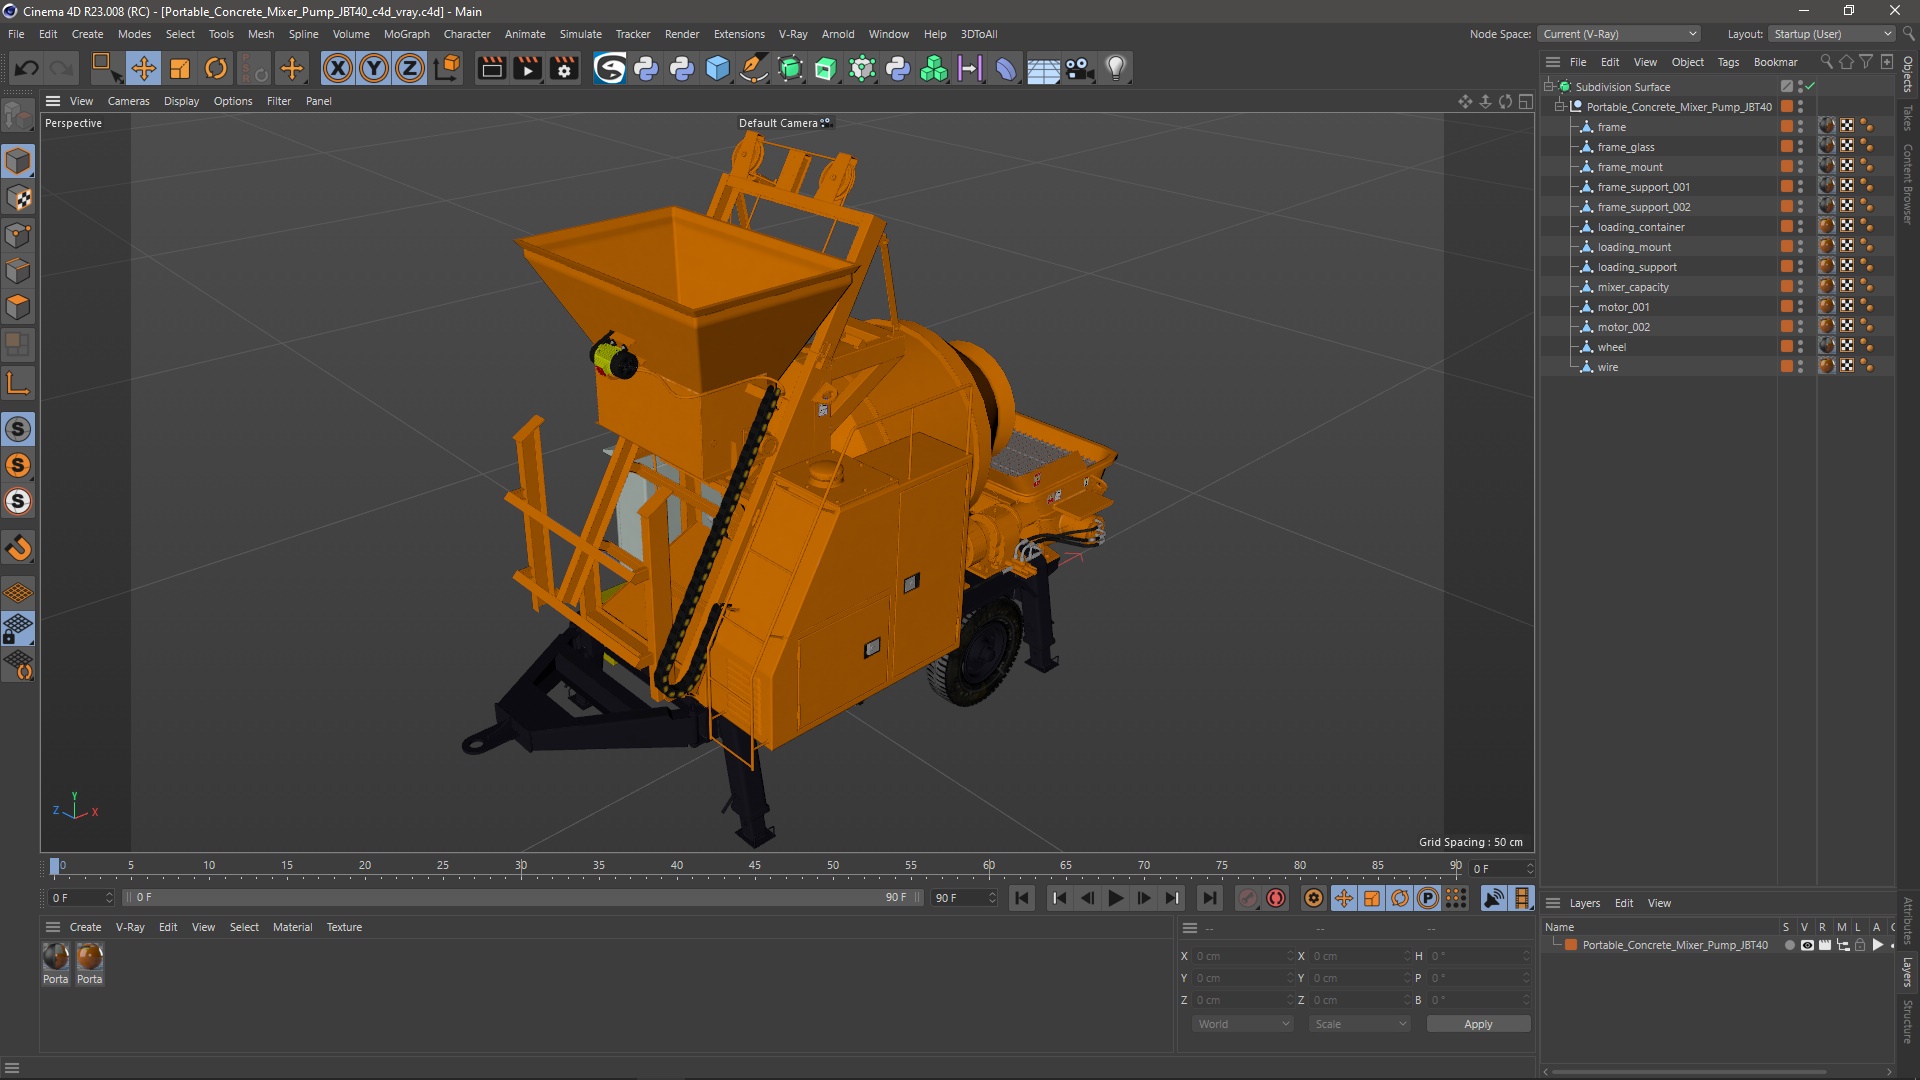Toggle the X-axis lock icon
This screenshot has width=1920, height=1080.
point(338,68)
